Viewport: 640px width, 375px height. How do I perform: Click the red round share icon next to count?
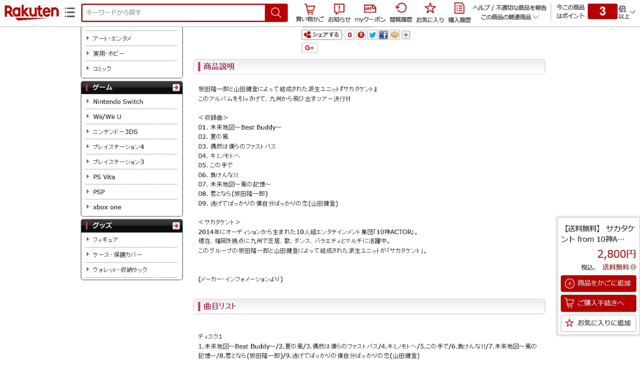coord(361,35)
